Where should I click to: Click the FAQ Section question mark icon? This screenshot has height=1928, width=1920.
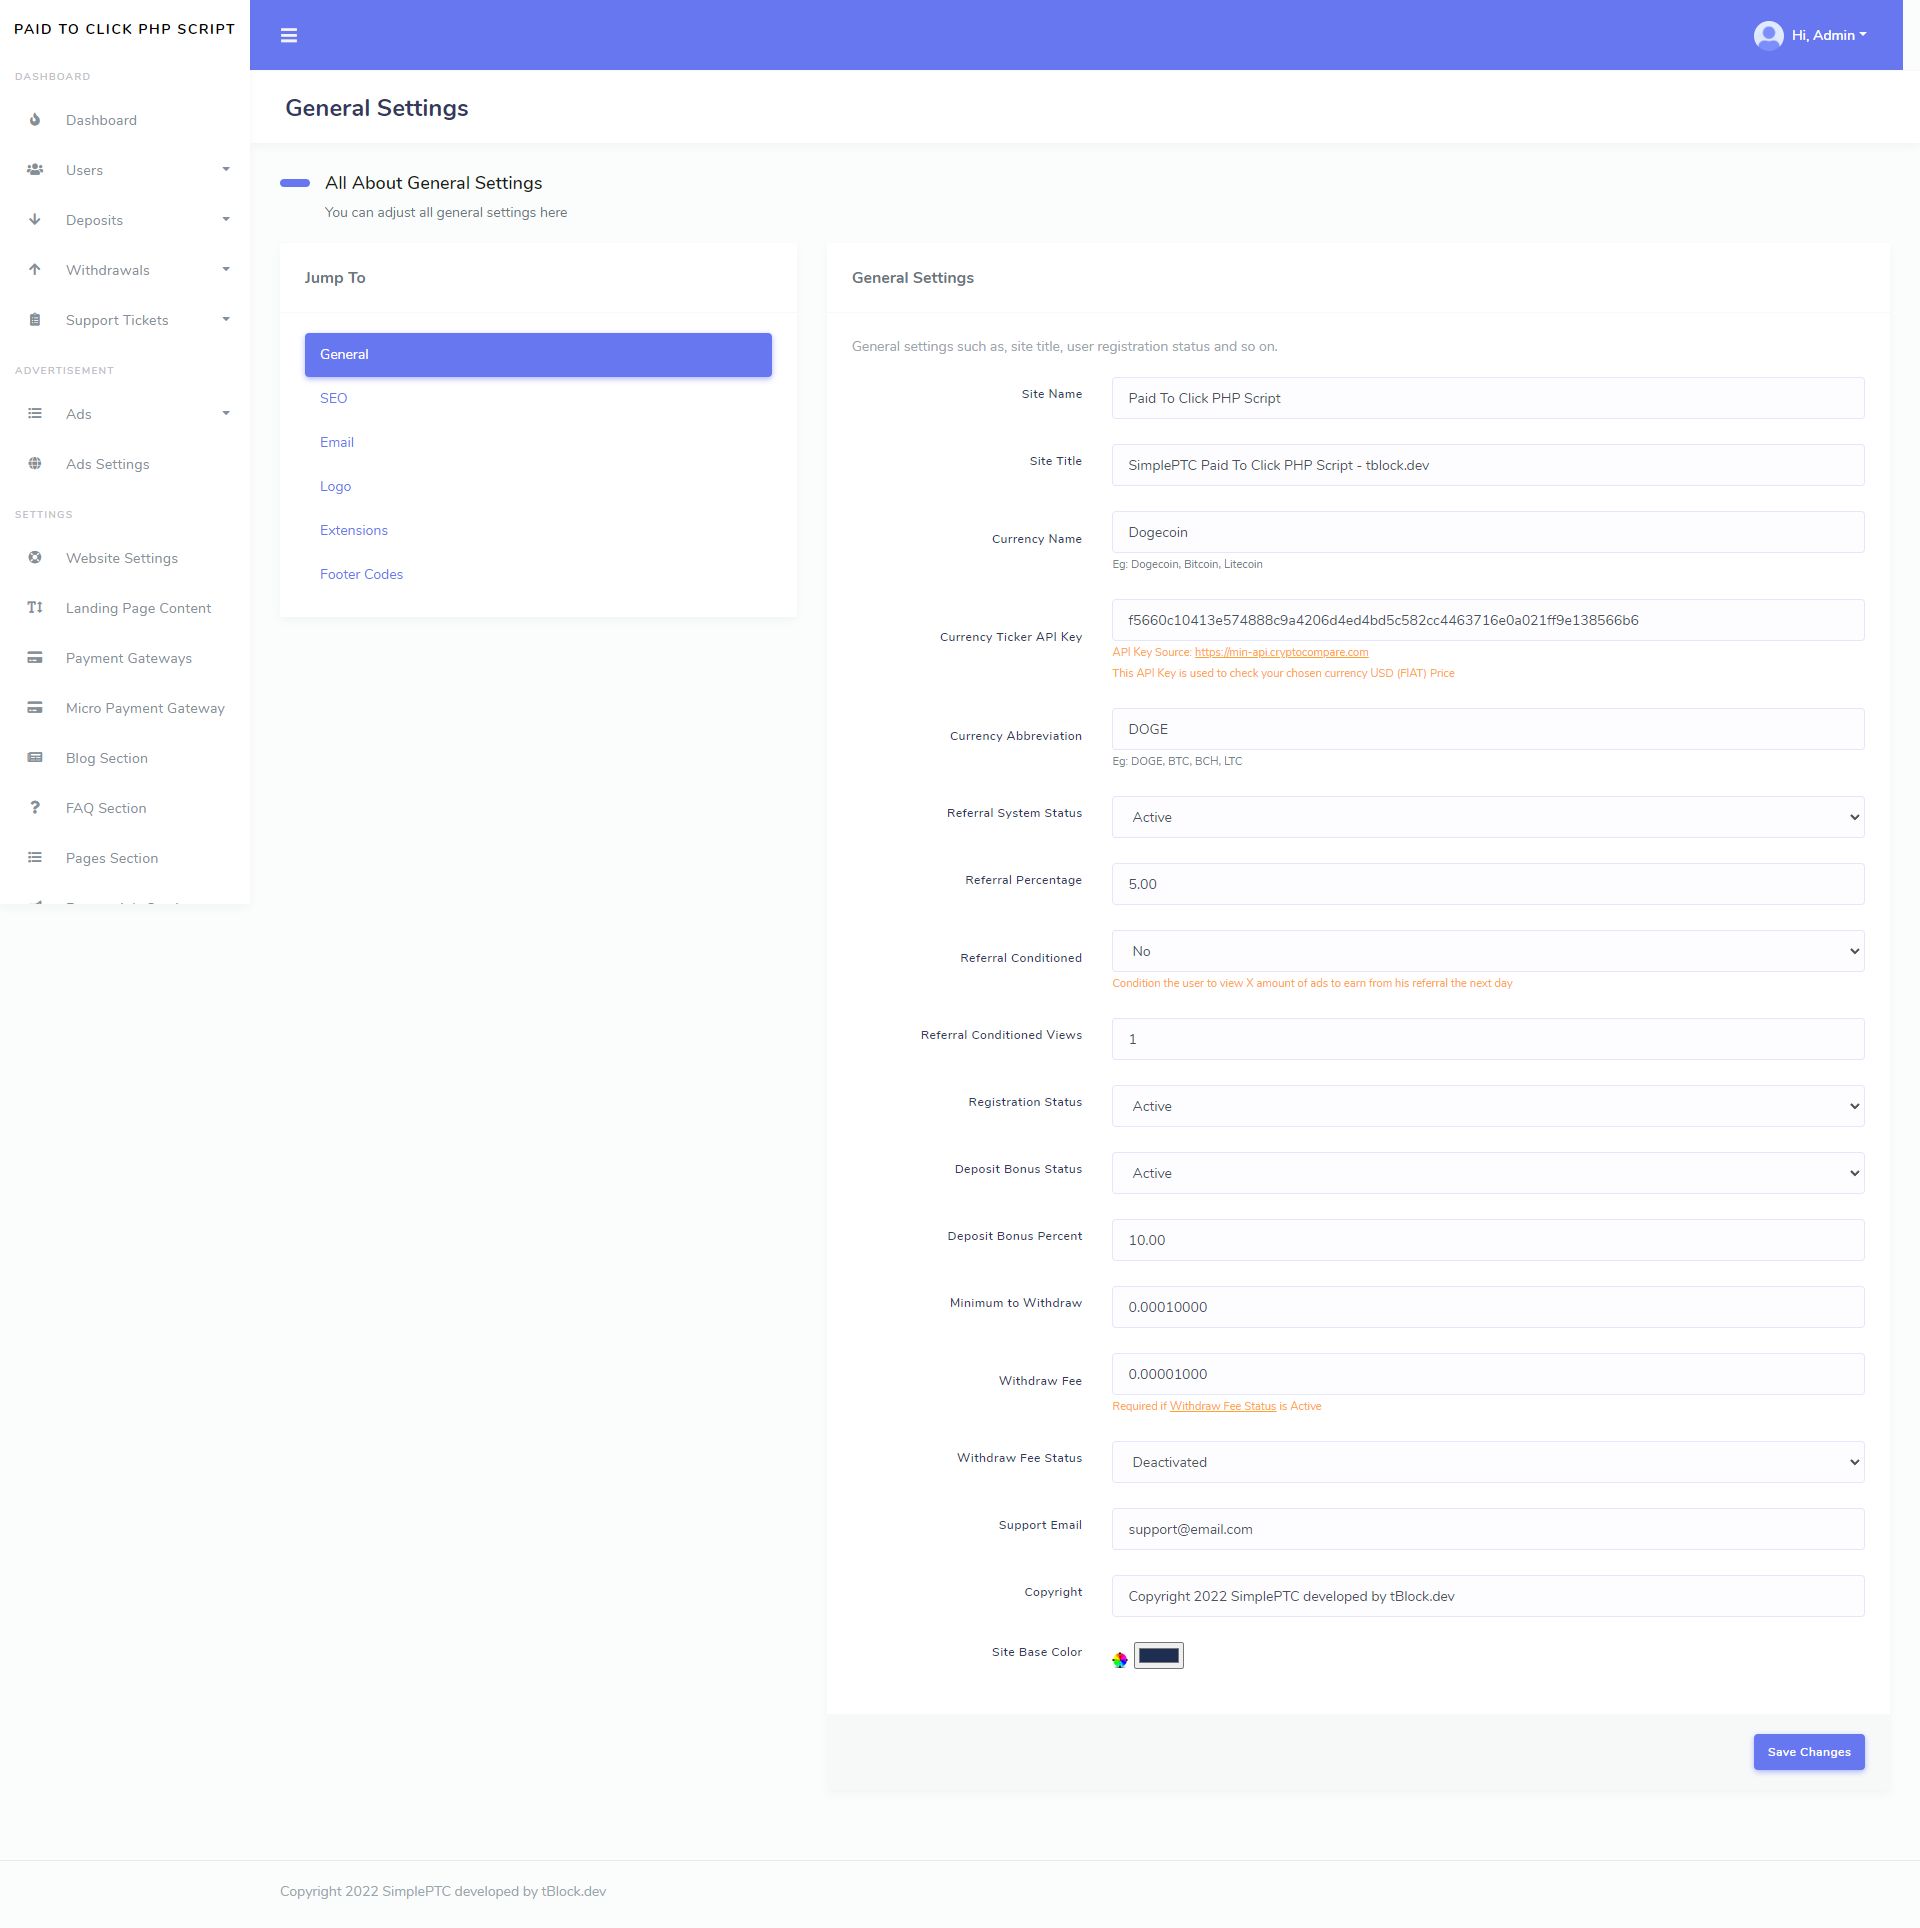click(x=35, y=808)
